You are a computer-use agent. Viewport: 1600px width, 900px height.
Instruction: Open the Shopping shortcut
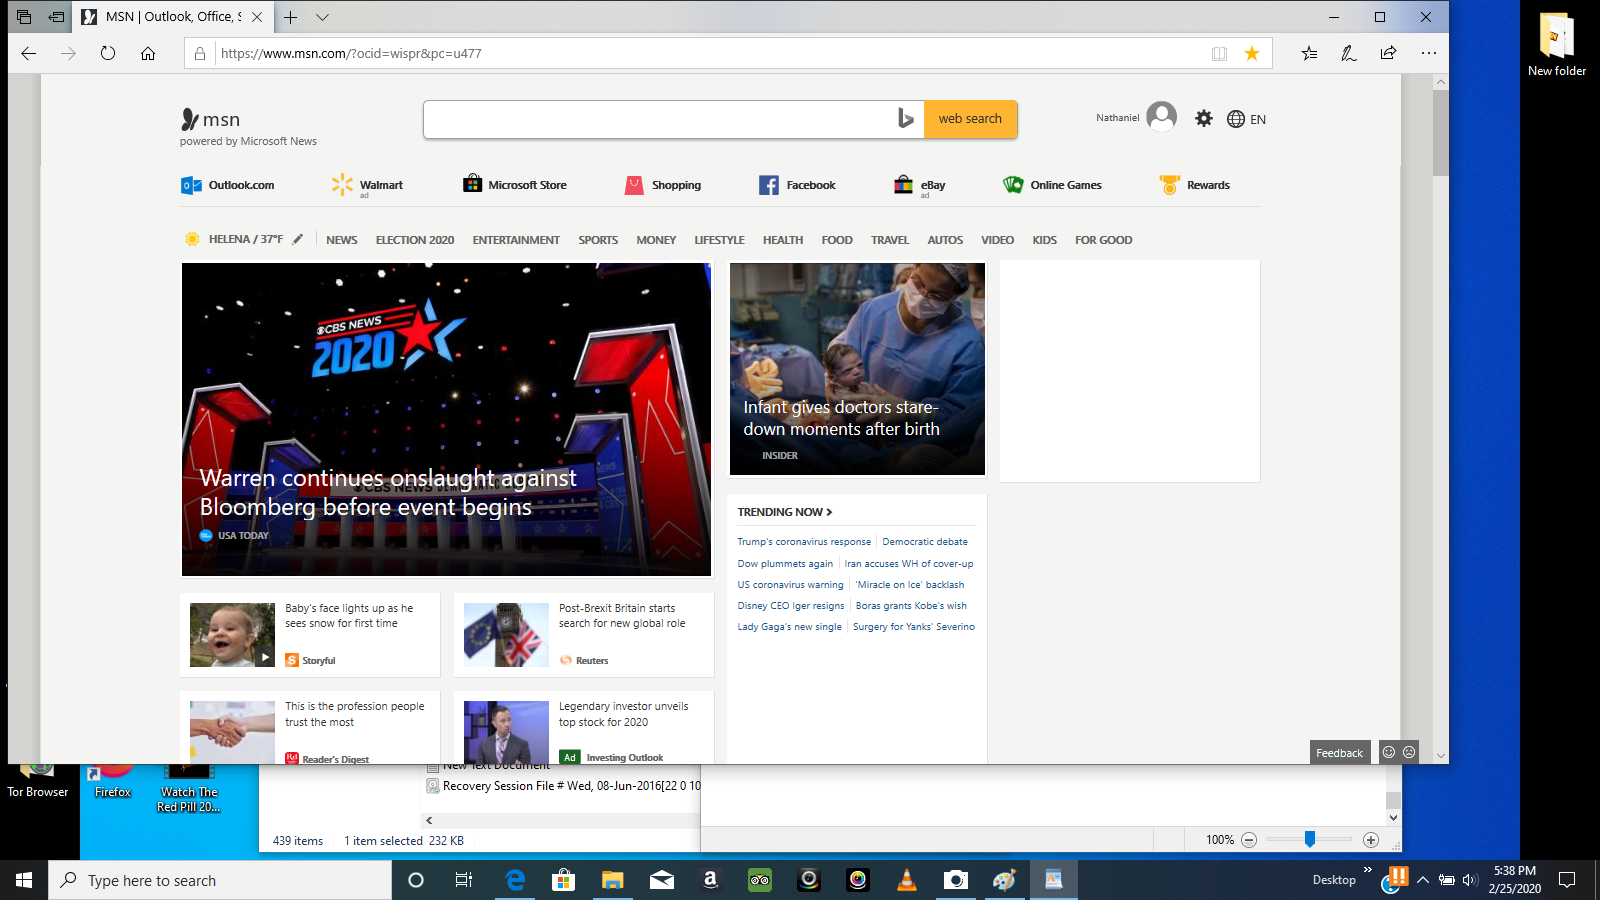coord(663,185)
